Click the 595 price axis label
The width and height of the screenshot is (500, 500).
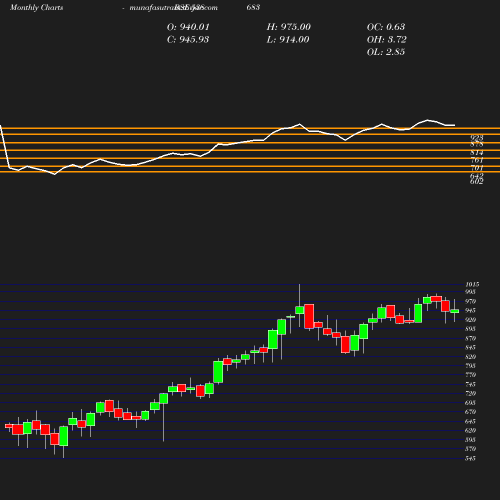point(471,440)
